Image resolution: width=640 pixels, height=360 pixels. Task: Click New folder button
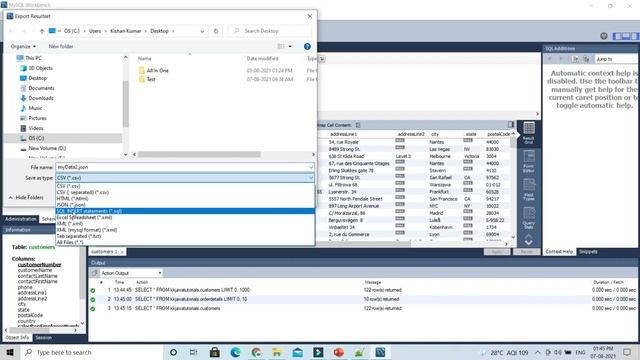pos(61,47)
